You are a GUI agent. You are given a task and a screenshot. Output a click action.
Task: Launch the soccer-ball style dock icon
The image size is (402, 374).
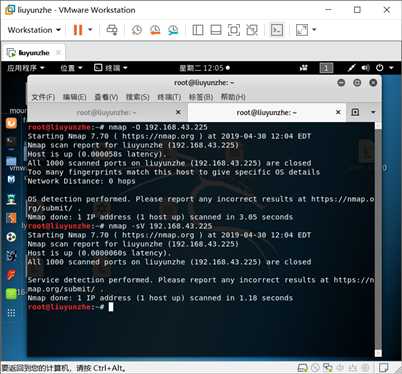click(11, 237)
